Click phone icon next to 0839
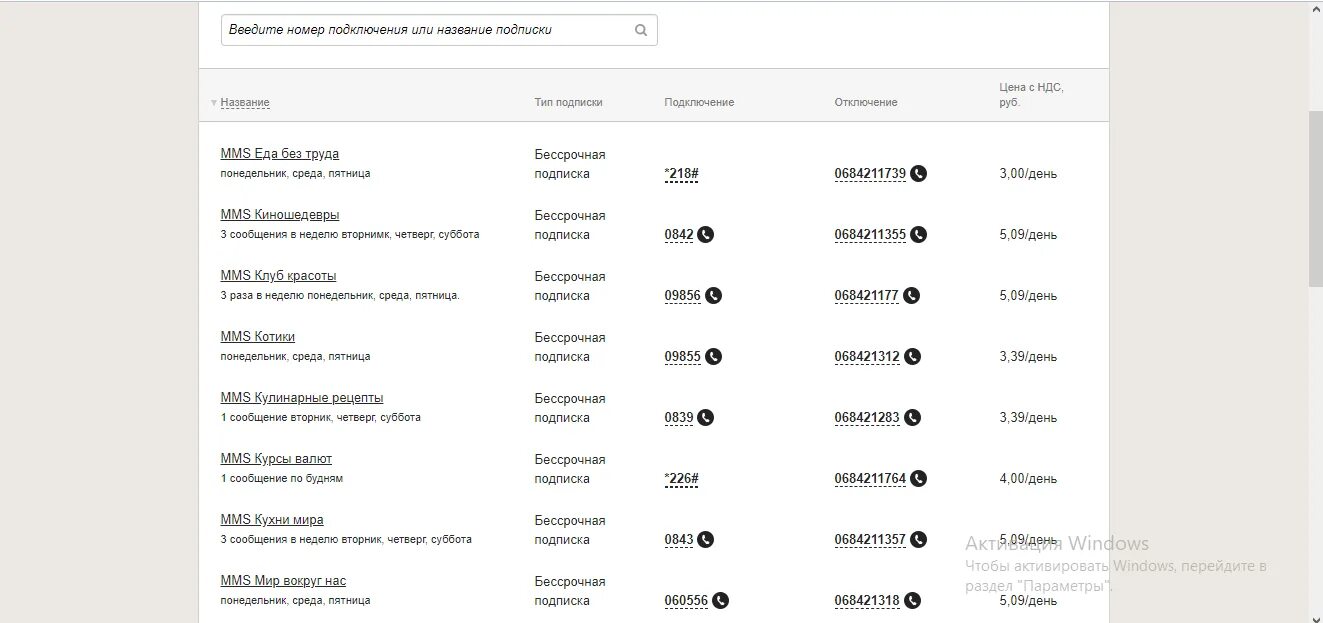This screenshot has width=1323, height=623. point(706,418)
